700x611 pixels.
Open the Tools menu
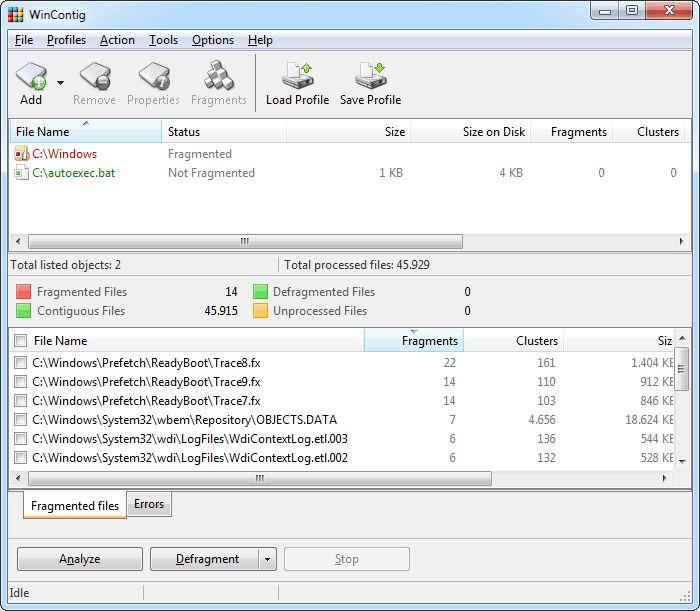pos(163,40)
